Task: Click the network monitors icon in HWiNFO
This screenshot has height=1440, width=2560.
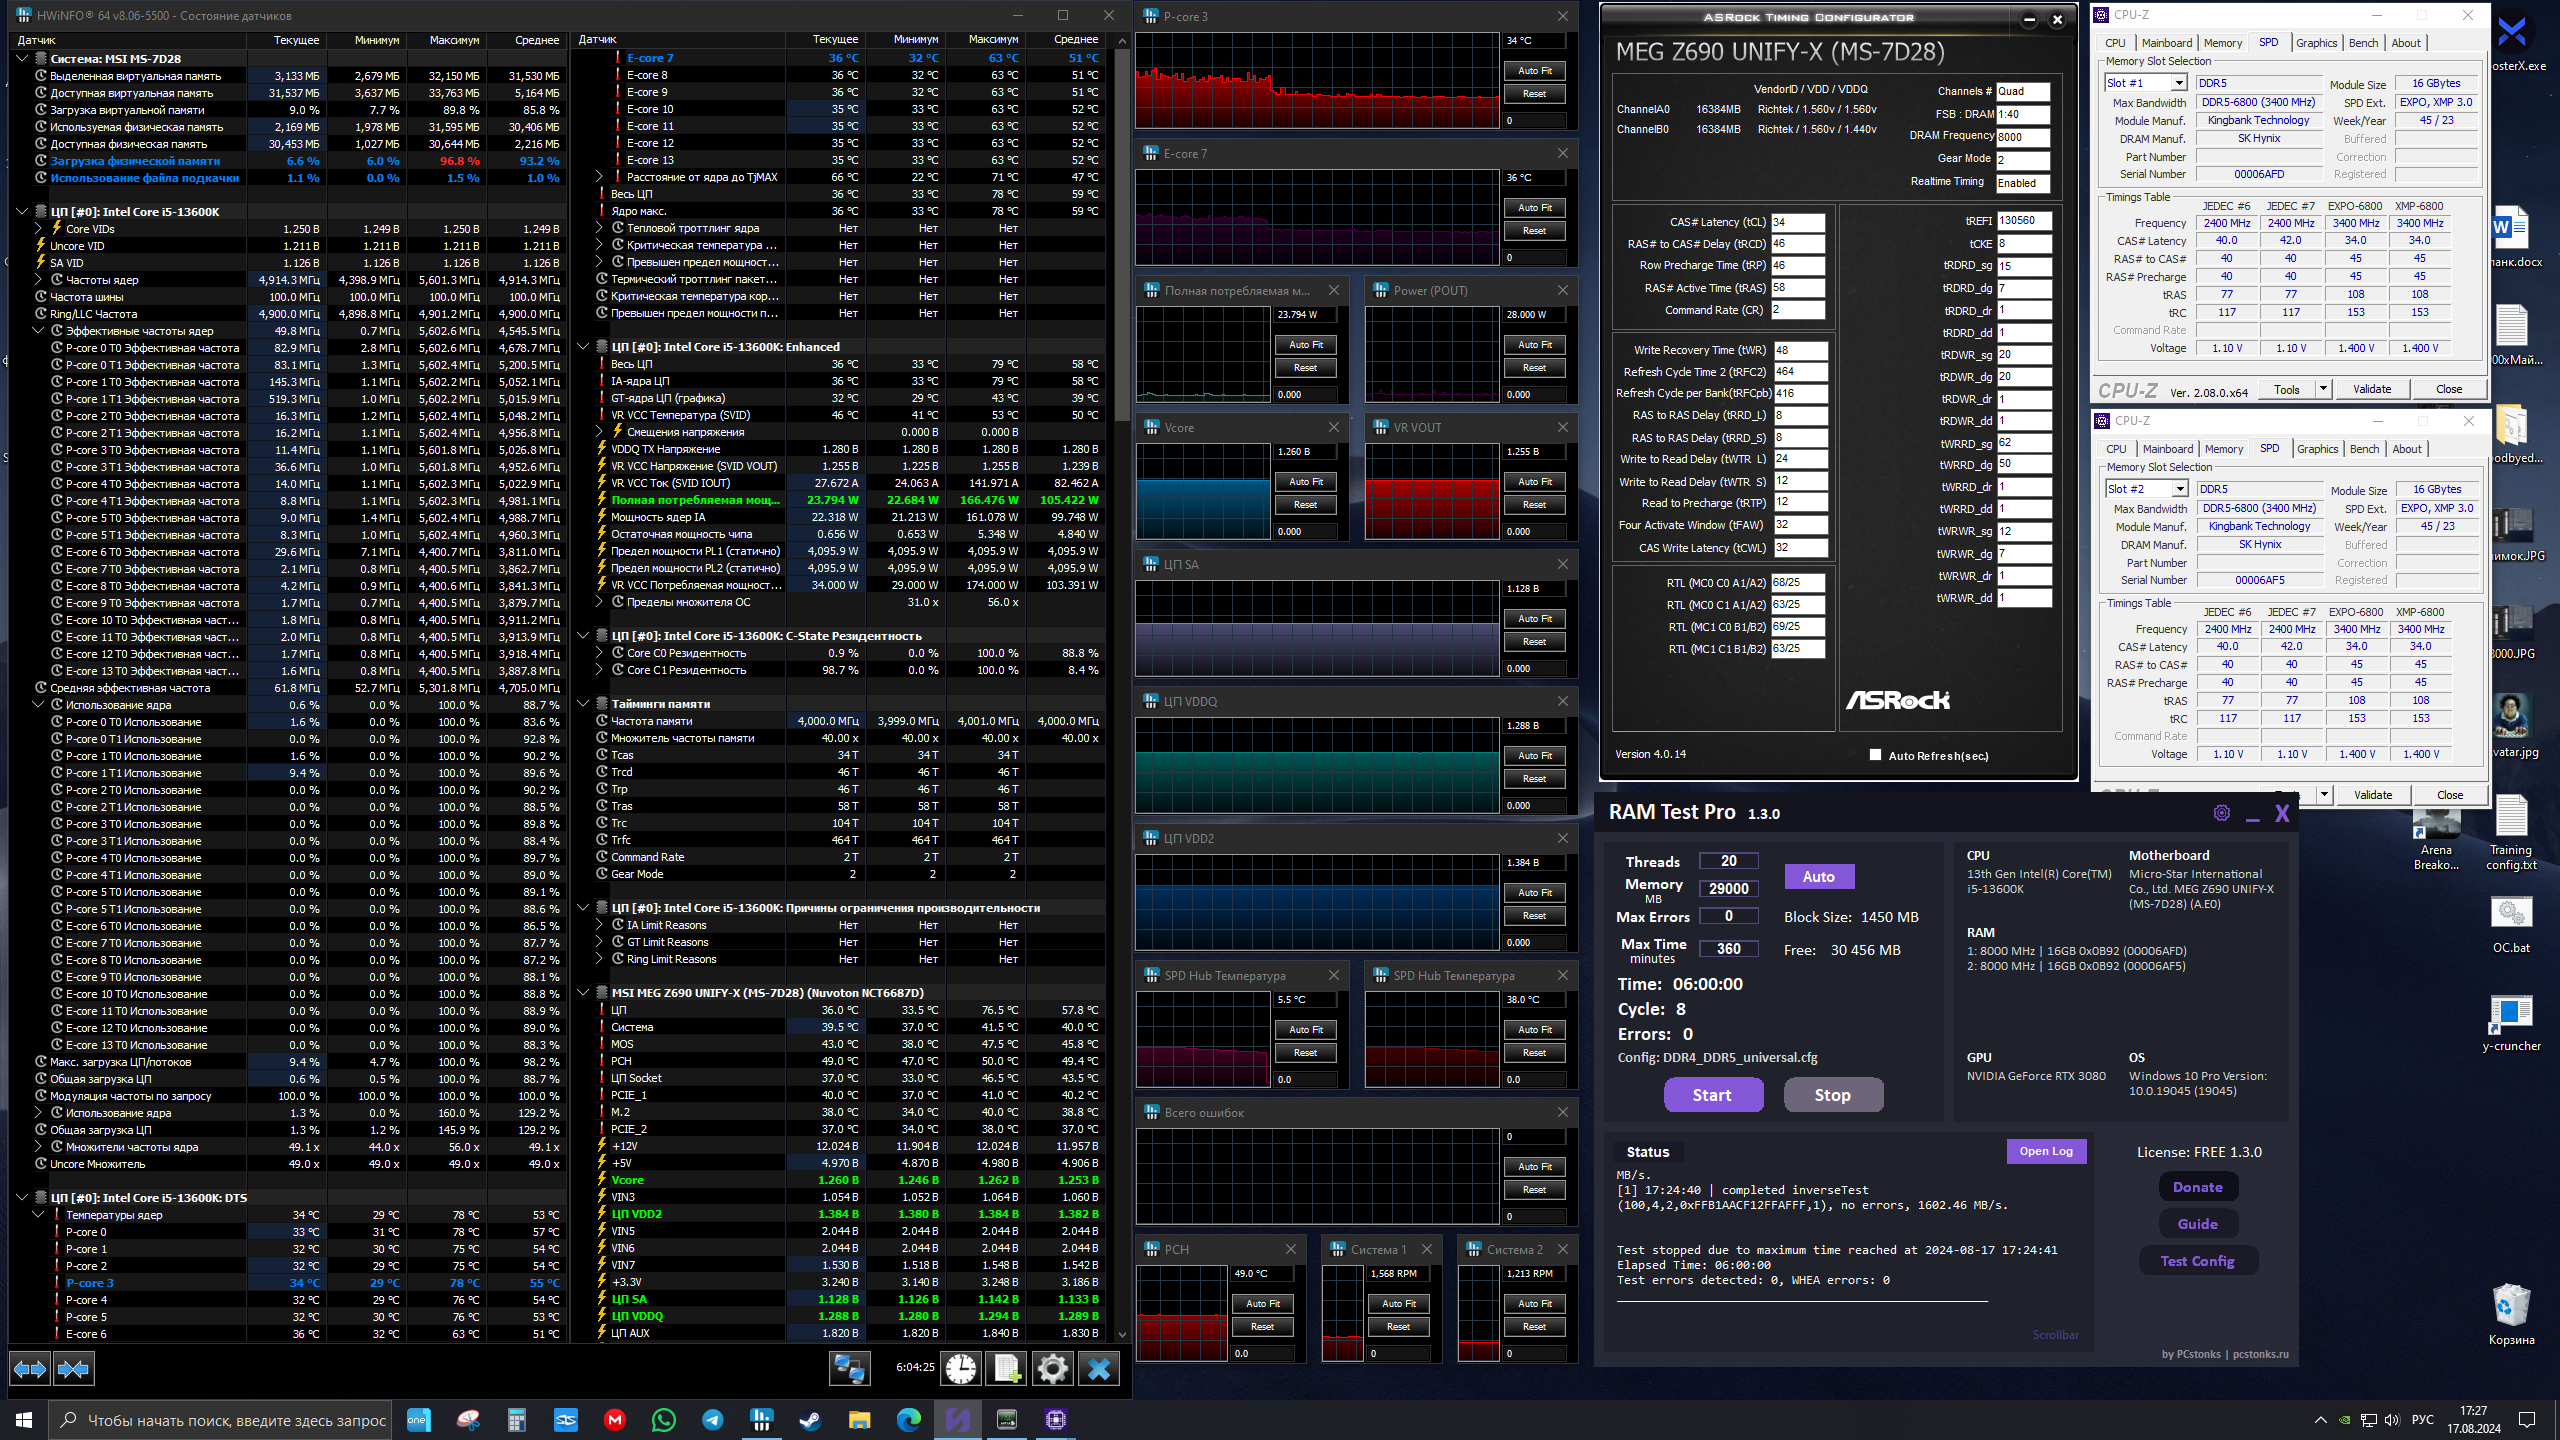Action: (849, 1368)
